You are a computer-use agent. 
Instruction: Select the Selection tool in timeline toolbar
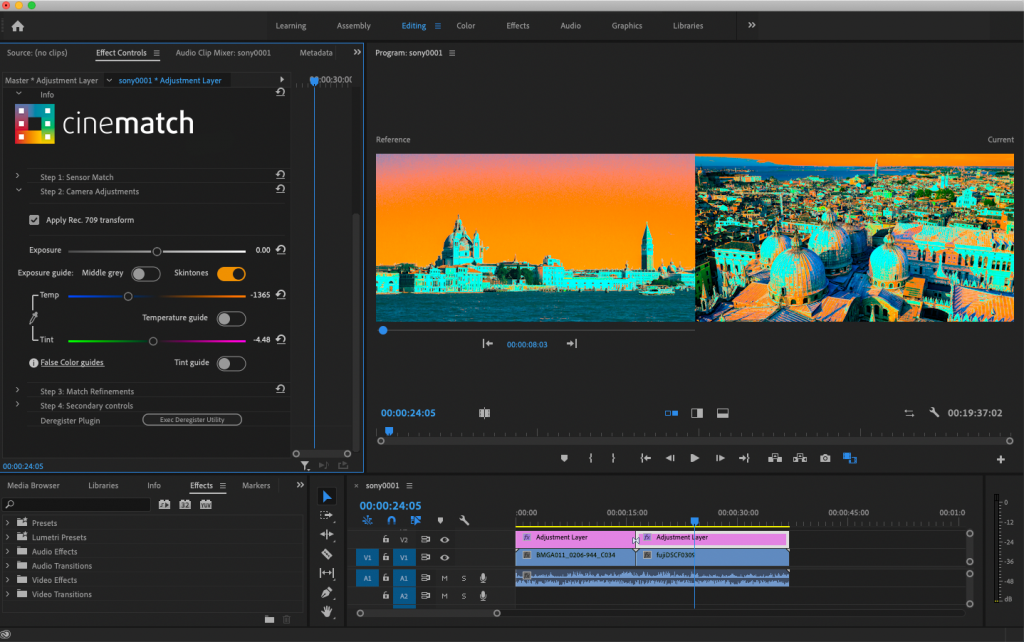[x=326, y=497]
